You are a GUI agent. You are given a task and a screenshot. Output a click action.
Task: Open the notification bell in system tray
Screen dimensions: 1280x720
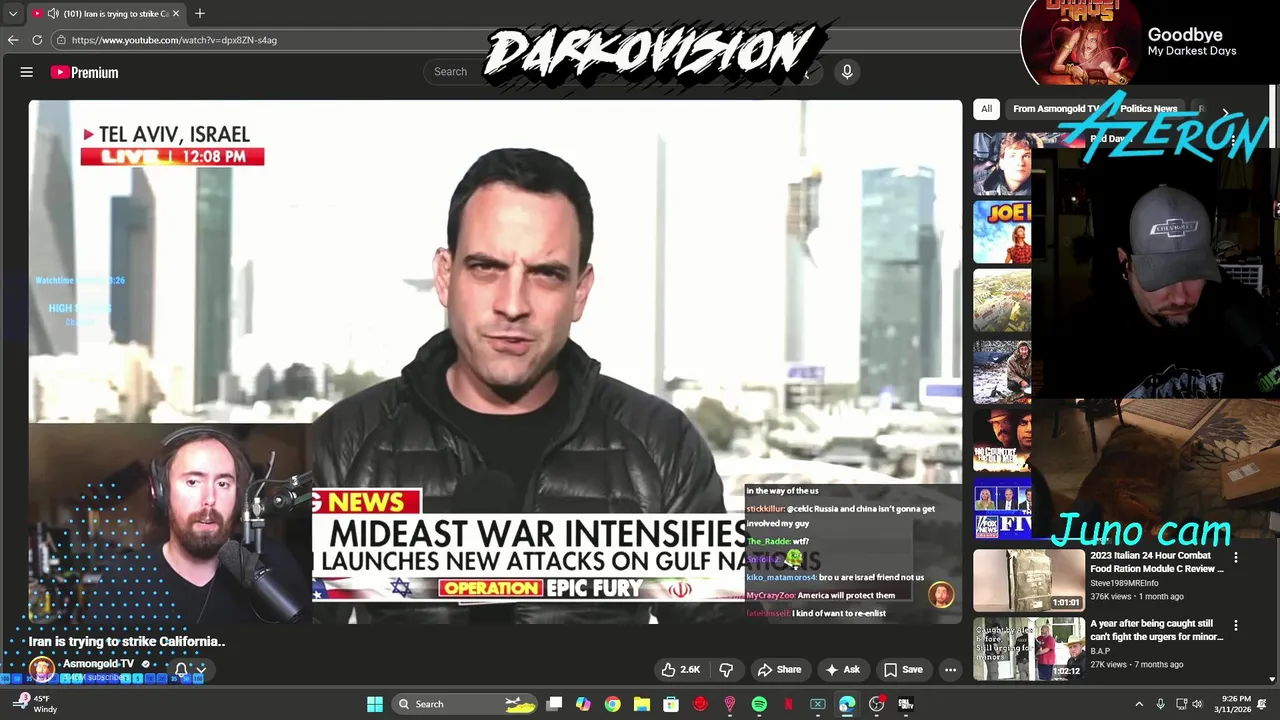[1262, 704]
